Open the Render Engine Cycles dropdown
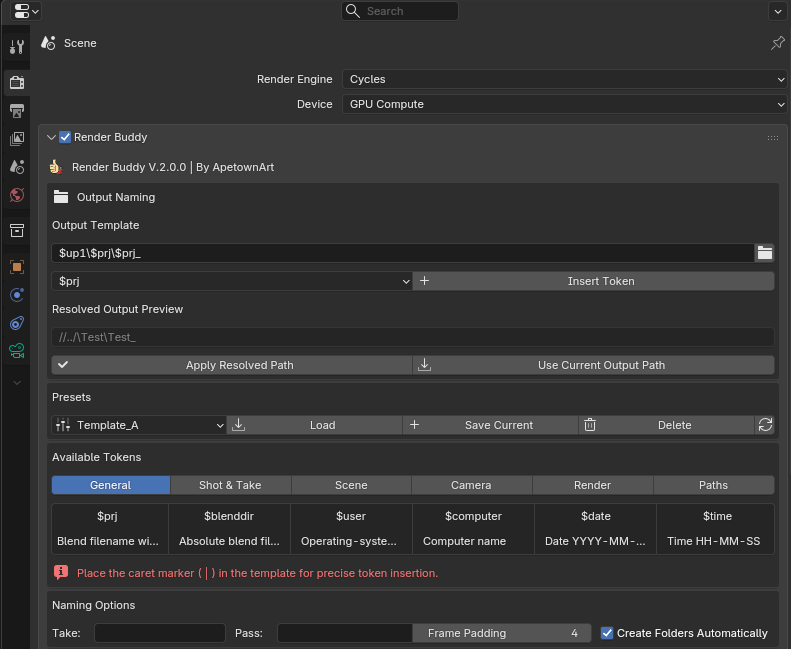This screenshot has height=649, width=791. pyautogui.click(x=564, y=79)
